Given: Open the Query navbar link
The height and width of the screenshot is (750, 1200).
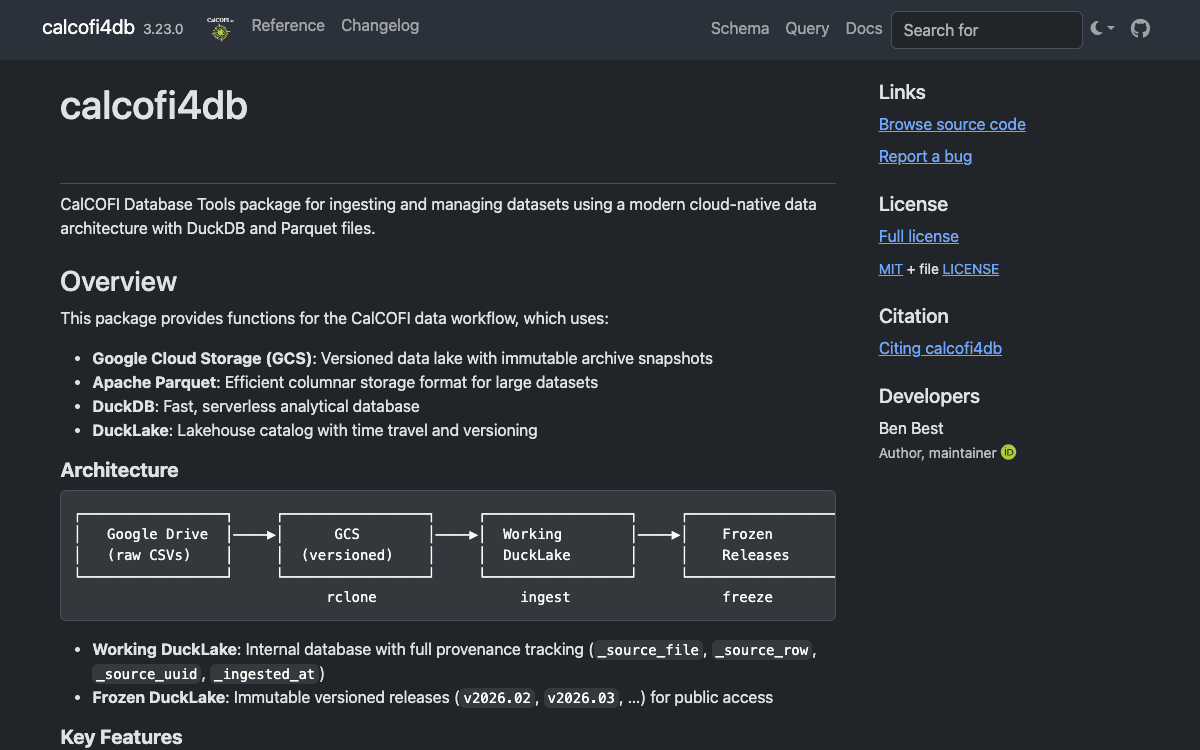Looking at the screenshot, I should click(x=807, y=29).
